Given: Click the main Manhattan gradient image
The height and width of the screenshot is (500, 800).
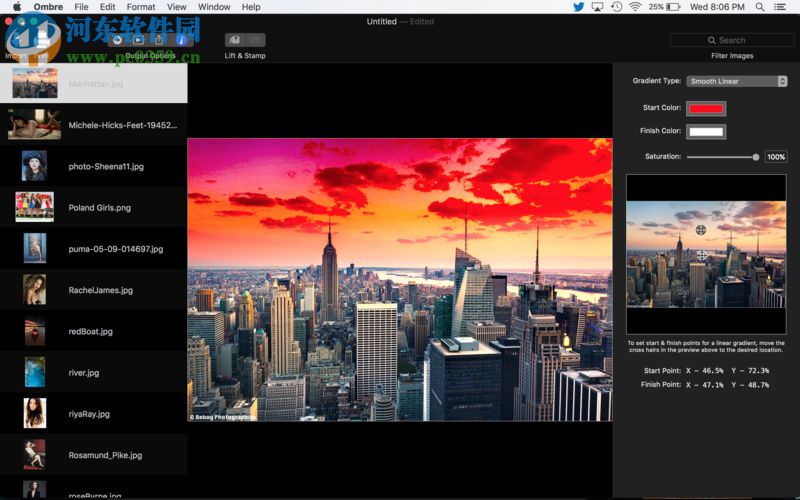Looking at the screenshot, I should click(400, 280).
